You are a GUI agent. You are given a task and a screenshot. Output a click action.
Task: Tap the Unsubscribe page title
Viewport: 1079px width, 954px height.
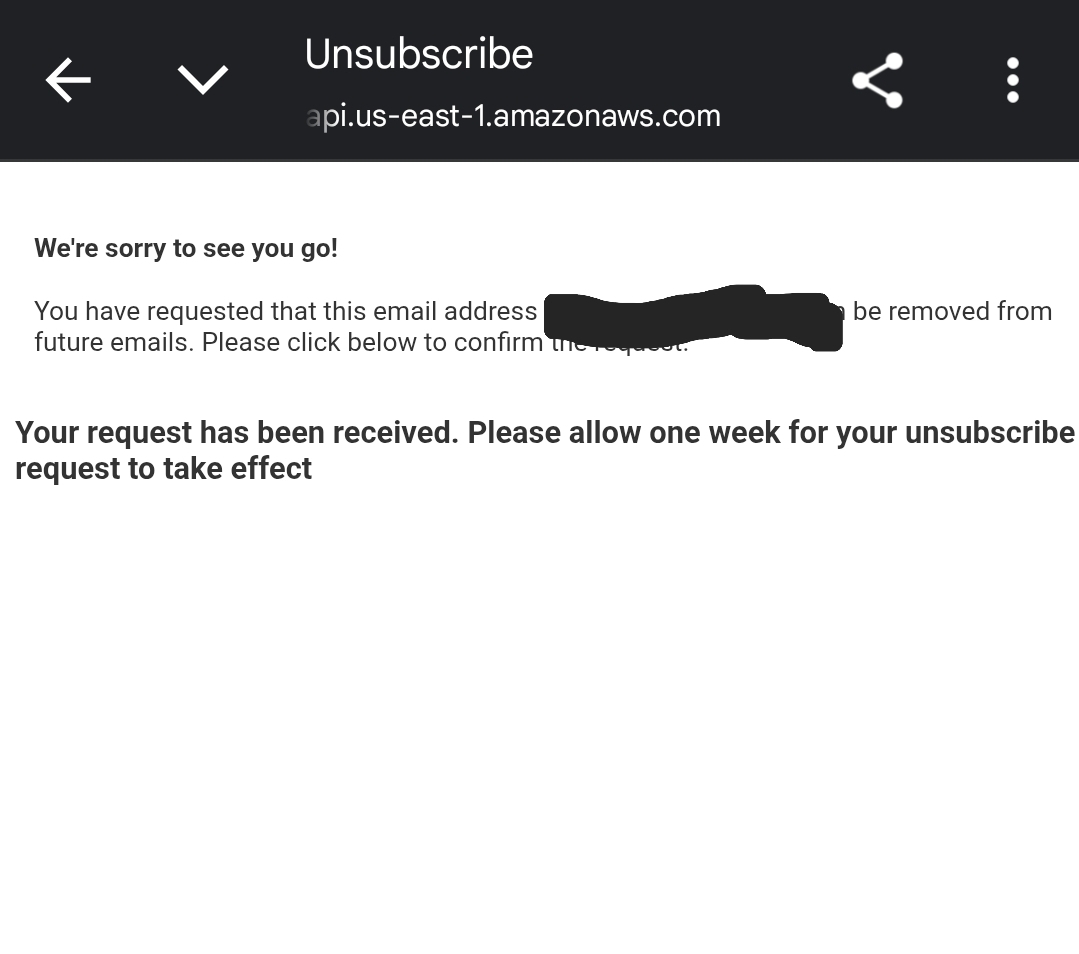[418, 54]
